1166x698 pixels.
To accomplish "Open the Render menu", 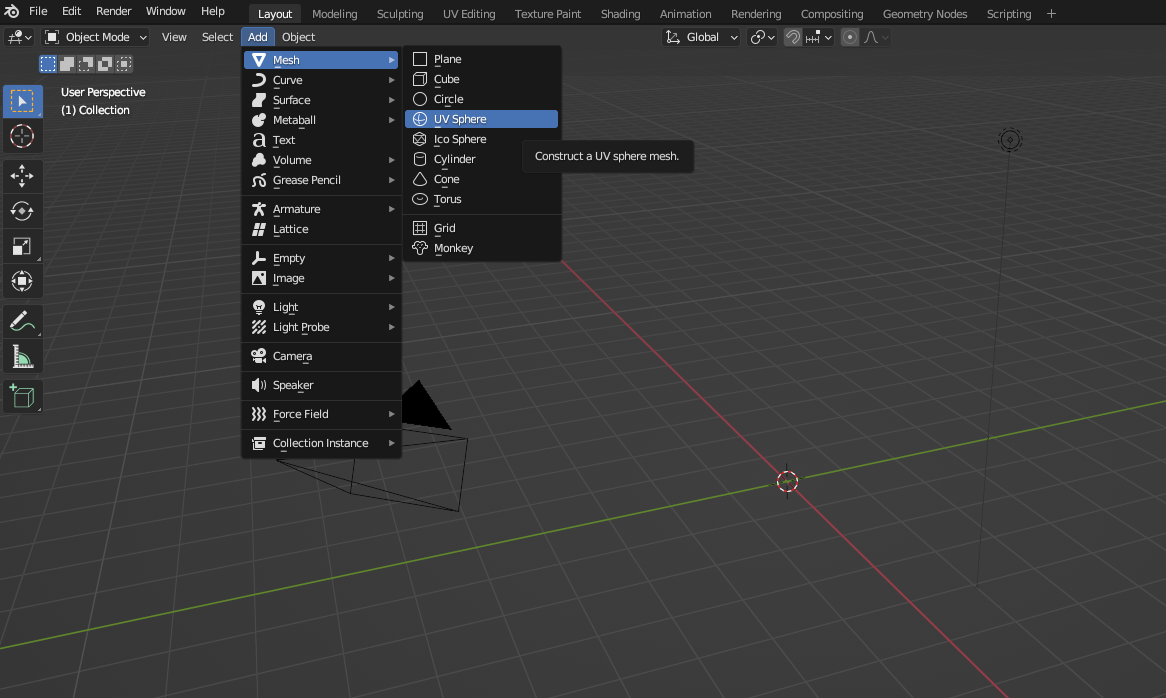I will 113,11.
